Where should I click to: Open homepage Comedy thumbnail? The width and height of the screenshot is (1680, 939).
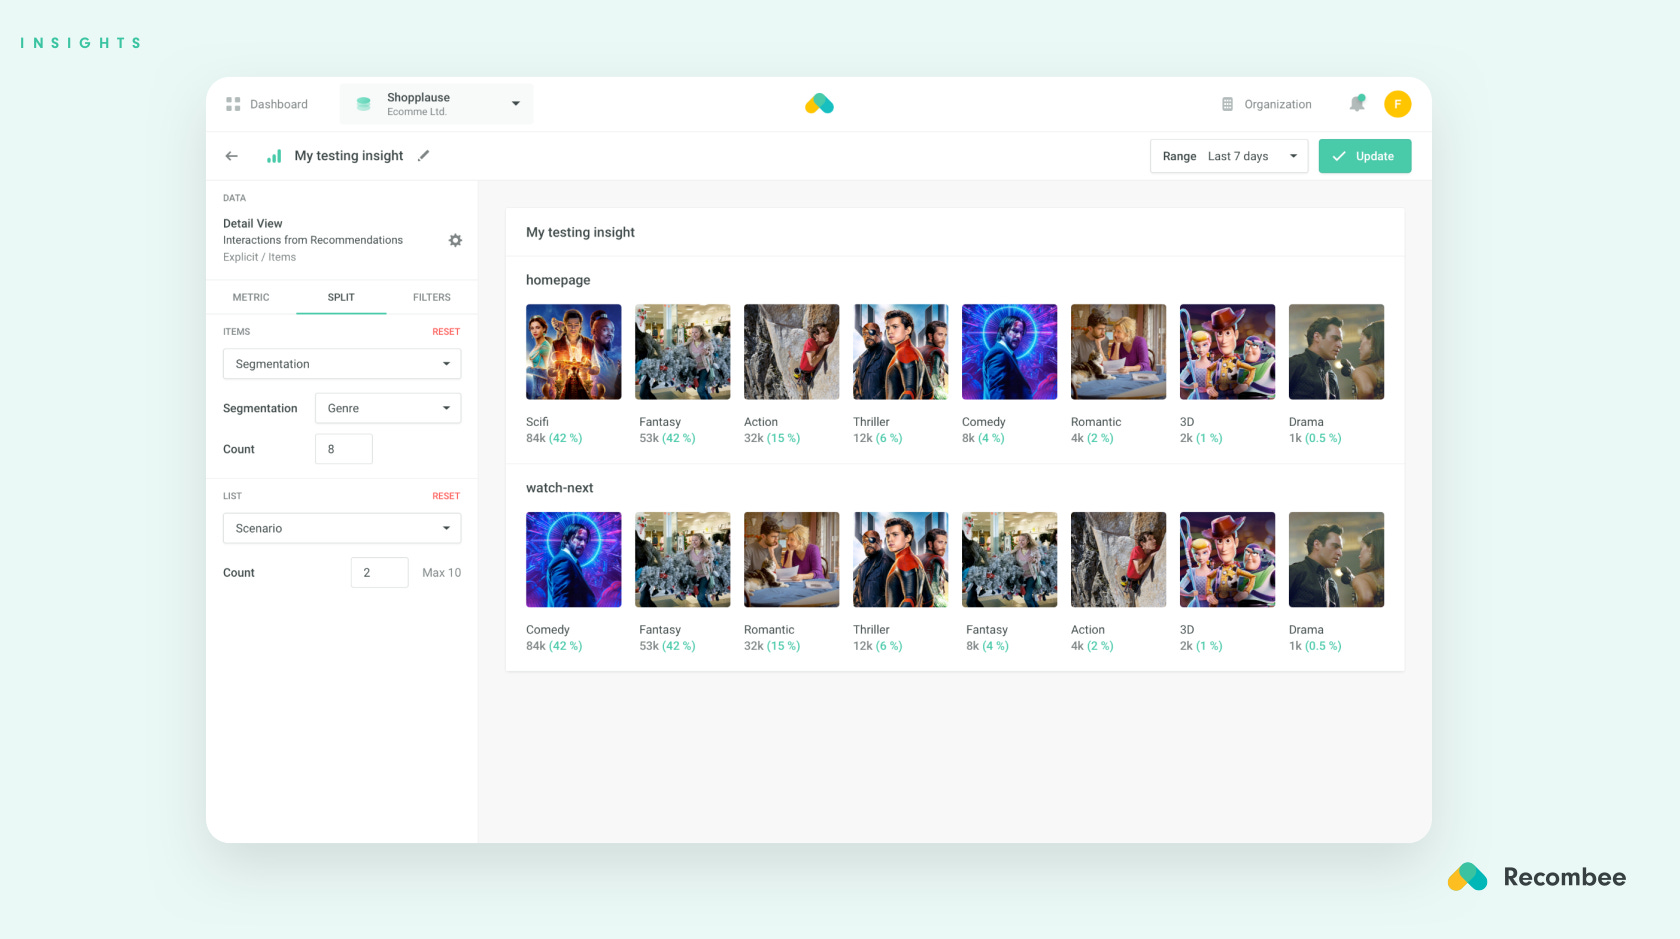point(1010,352)
